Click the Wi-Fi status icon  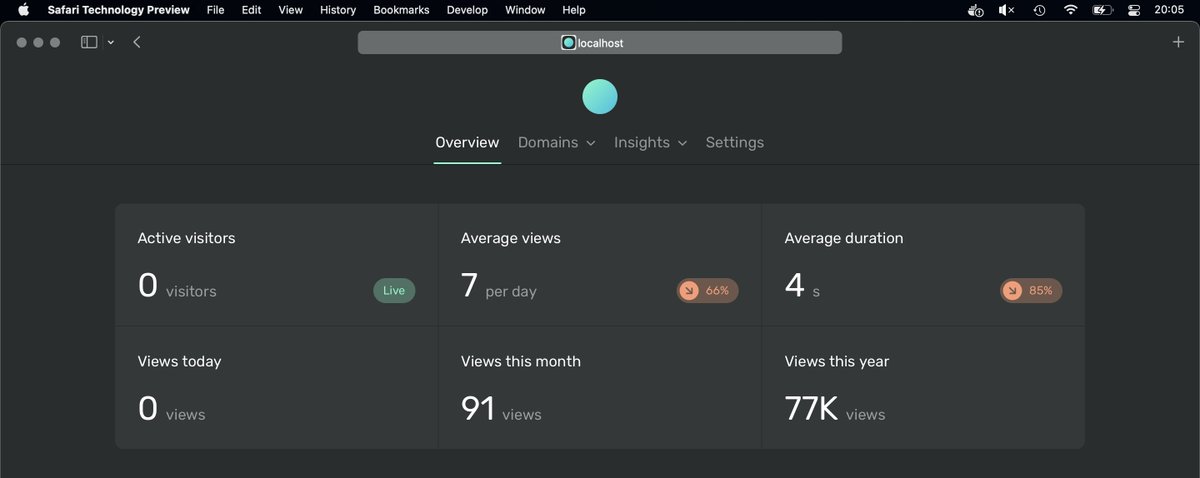click(1071, 10)
